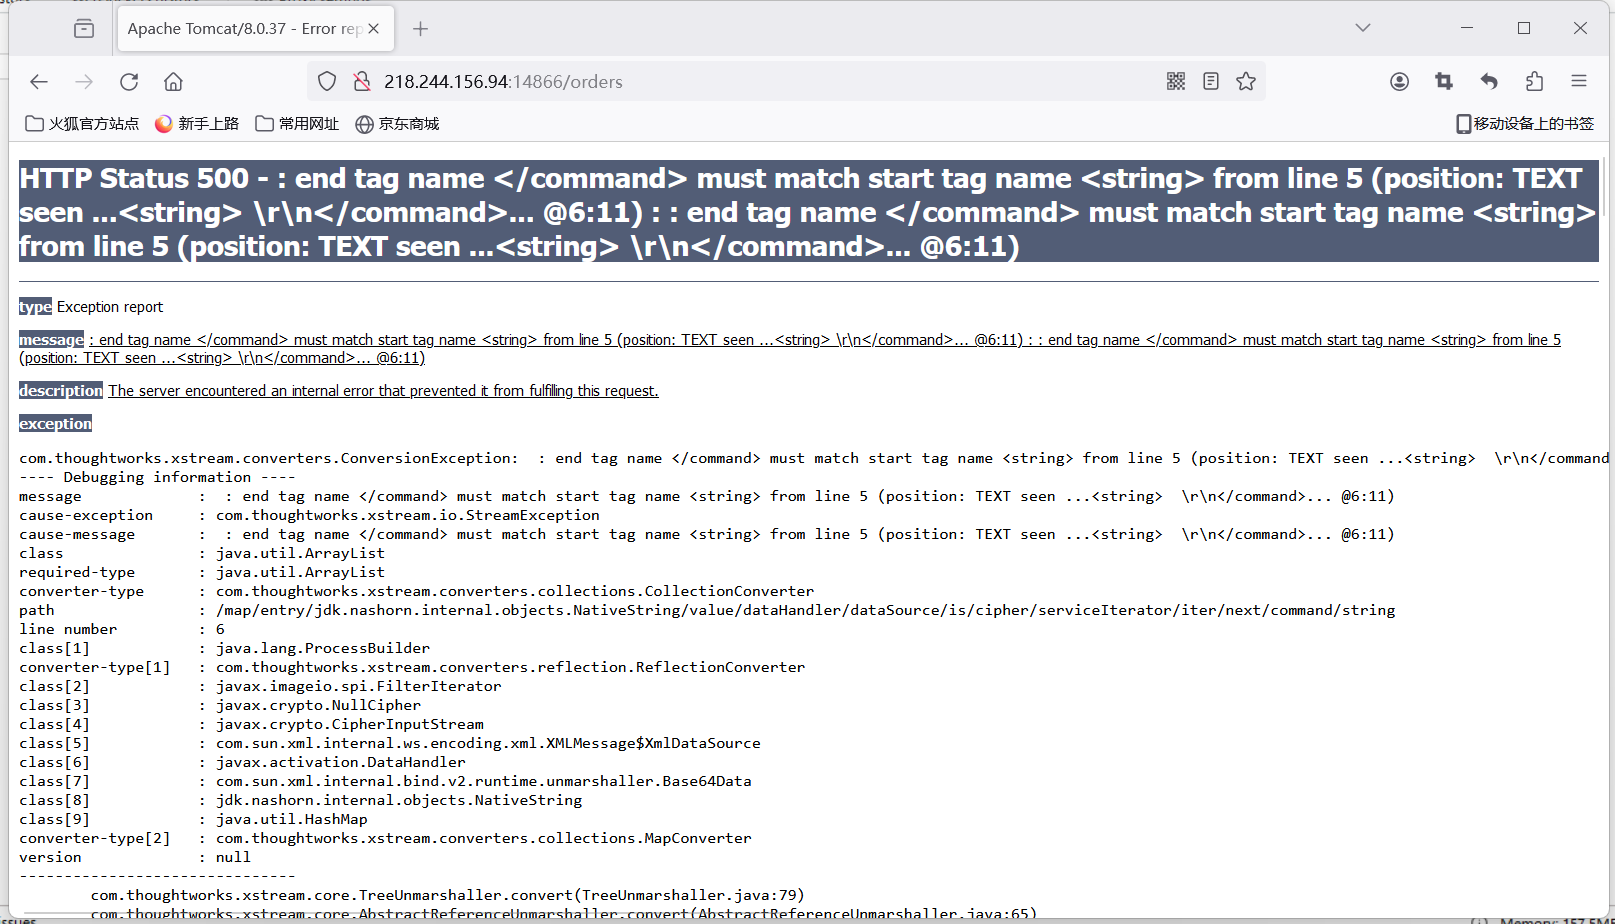This screenshot has width=1615, height=924.
Task: Reload the current page
Action: 129,82
